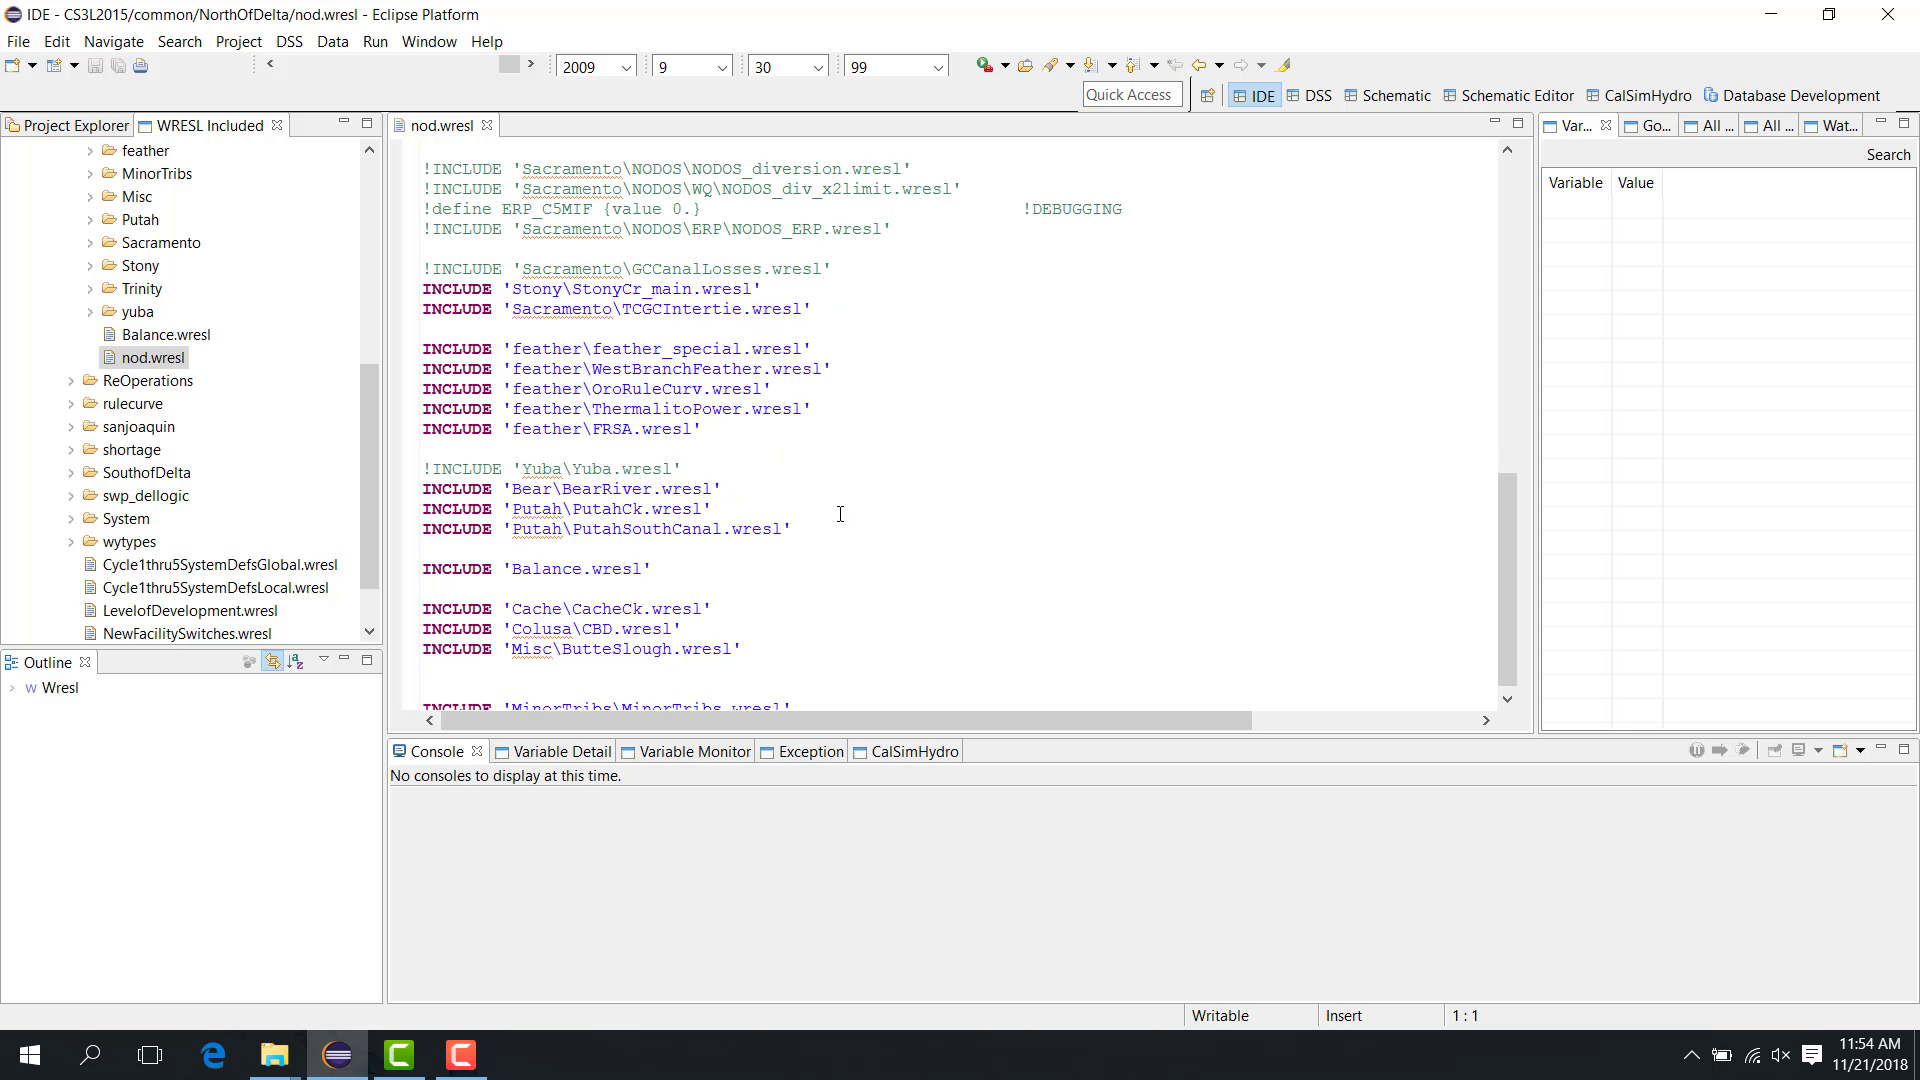Click the editor vertical scrollbar thumb

[x=1507, y=578]
